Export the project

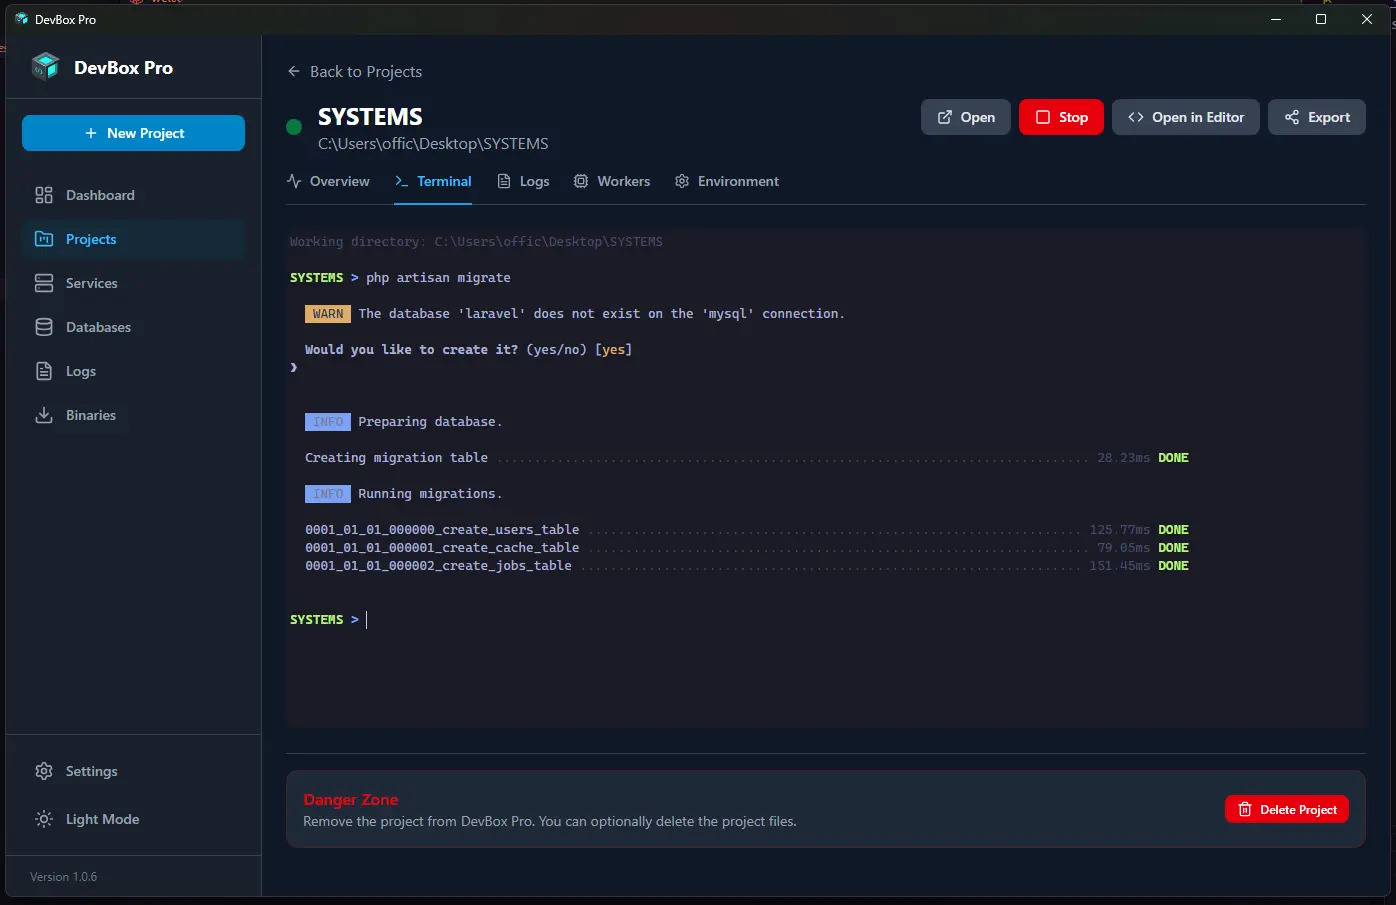point(1317,117)
